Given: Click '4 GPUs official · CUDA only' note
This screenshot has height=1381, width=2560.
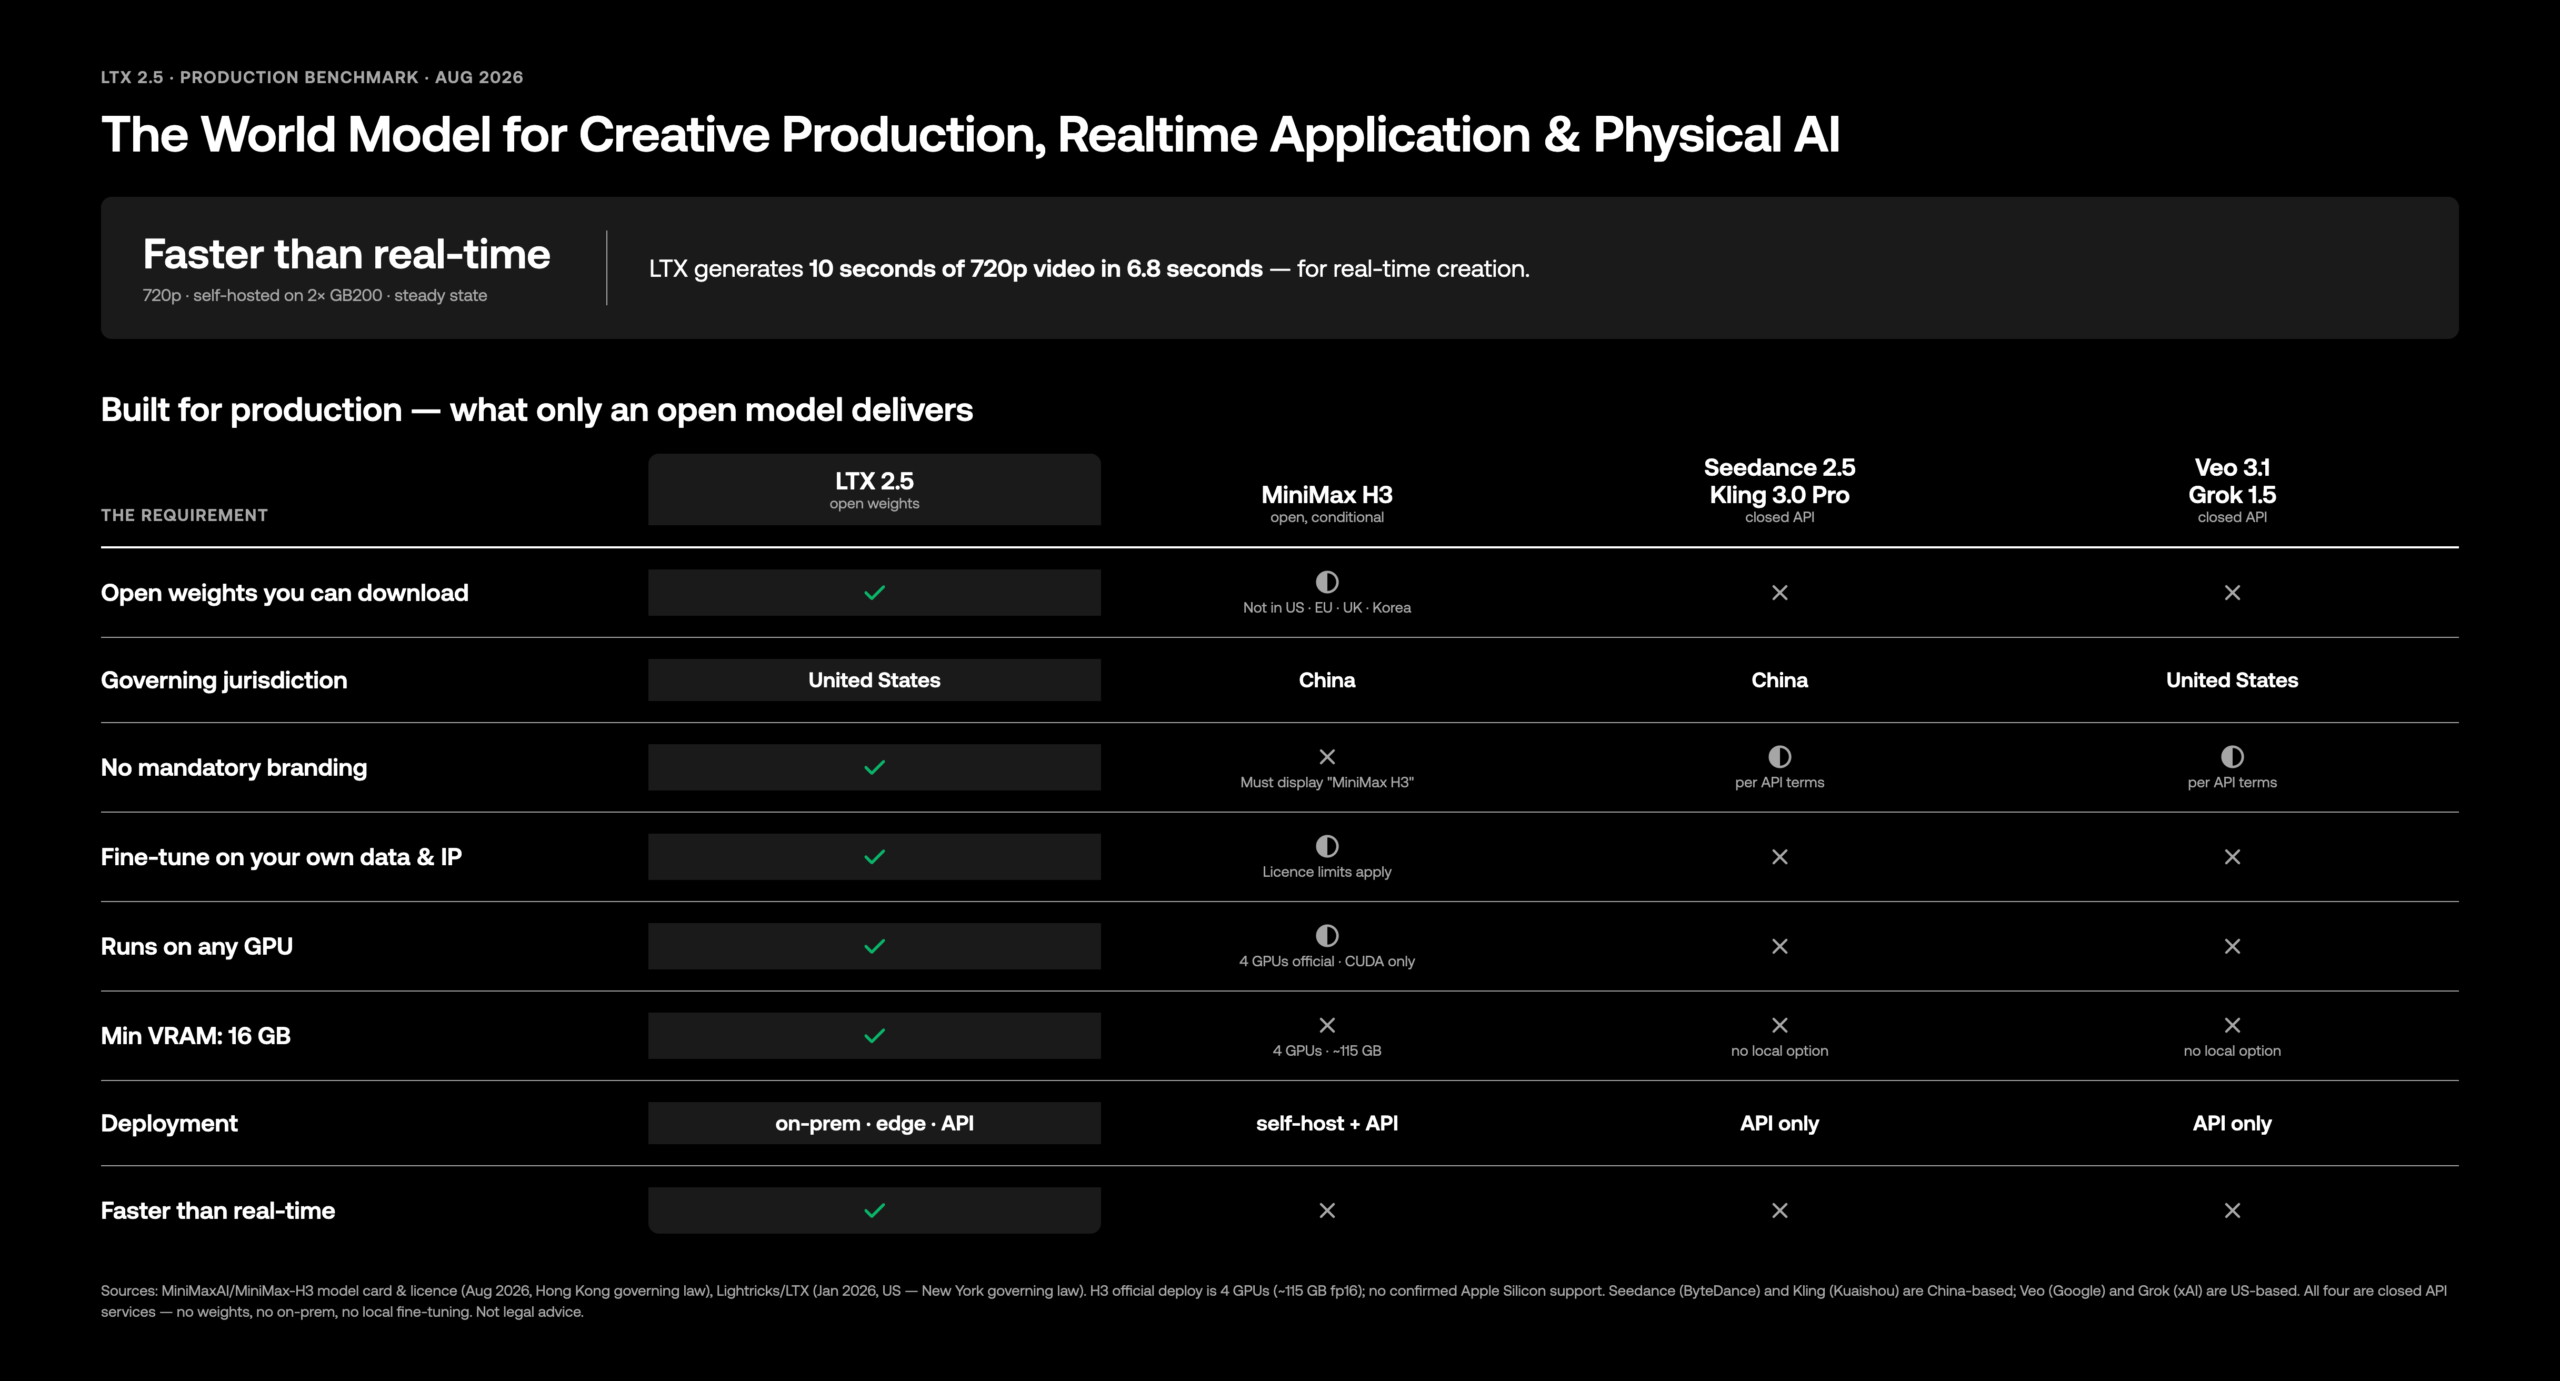Looking at the screenshot, I should tap(1327, 961).
